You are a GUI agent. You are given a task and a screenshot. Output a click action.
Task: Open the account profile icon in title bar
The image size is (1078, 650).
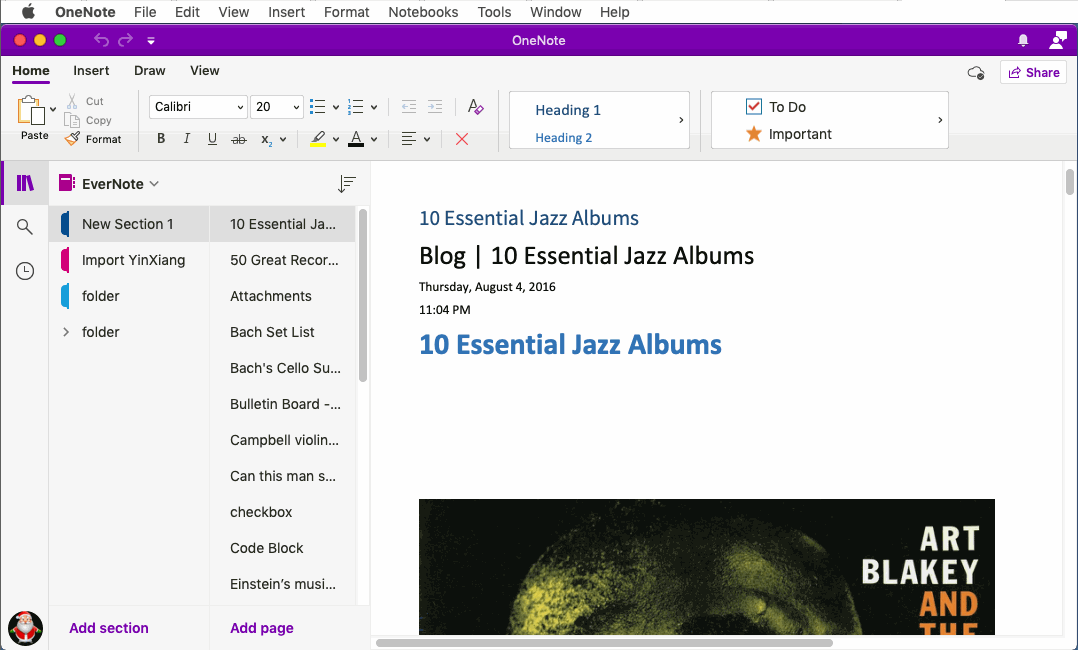[1057, 40]
